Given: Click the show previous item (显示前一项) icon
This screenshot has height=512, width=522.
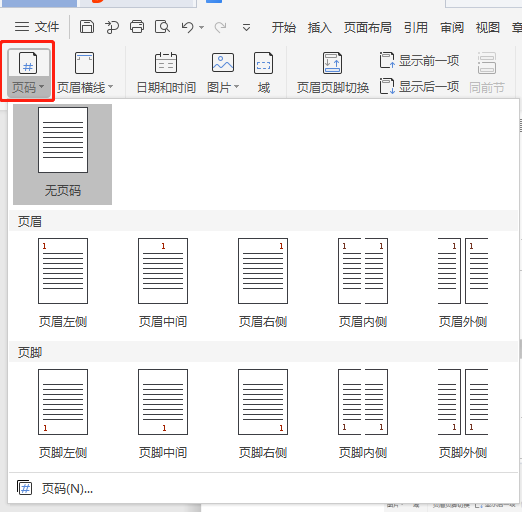Looking at the screenshot, I should [x=387, y=60].
